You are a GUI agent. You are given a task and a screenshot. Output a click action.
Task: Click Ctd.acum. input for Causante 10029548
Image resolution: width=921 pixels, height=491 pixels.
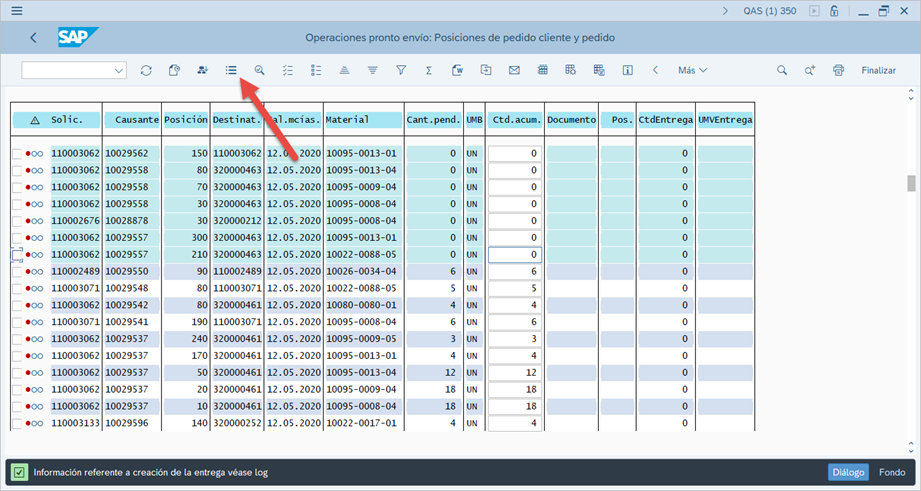[x=514, y=289]
